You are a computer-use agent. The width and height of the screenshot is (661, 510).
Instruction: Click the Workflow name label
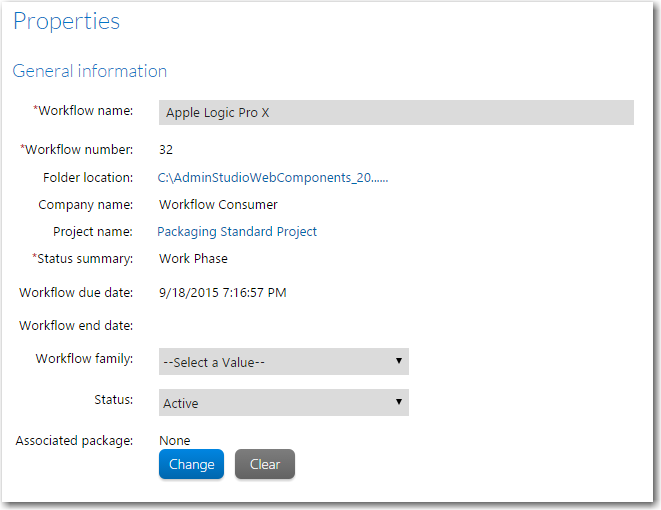[x=83, y=110]
